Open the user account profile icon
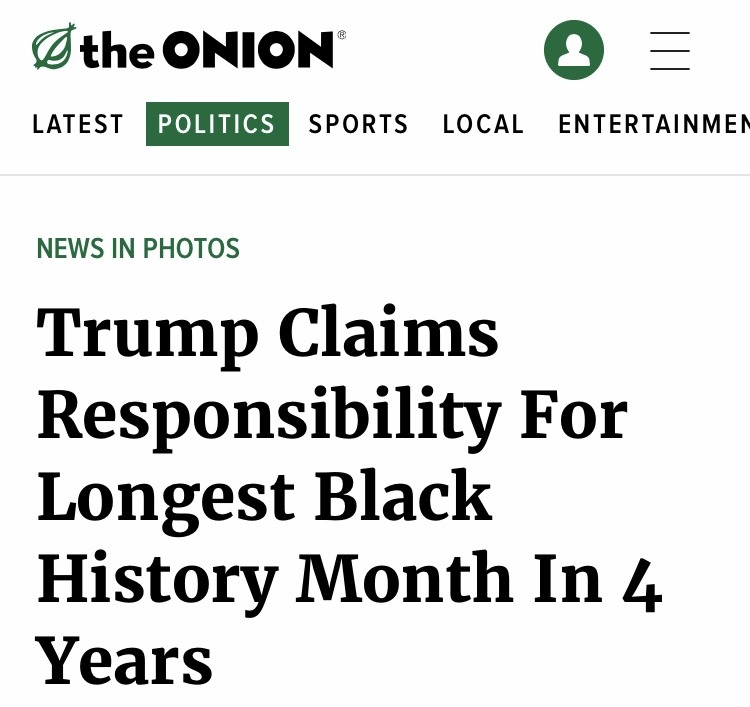Viewport: 750px width, 707px height. point(574,50)
